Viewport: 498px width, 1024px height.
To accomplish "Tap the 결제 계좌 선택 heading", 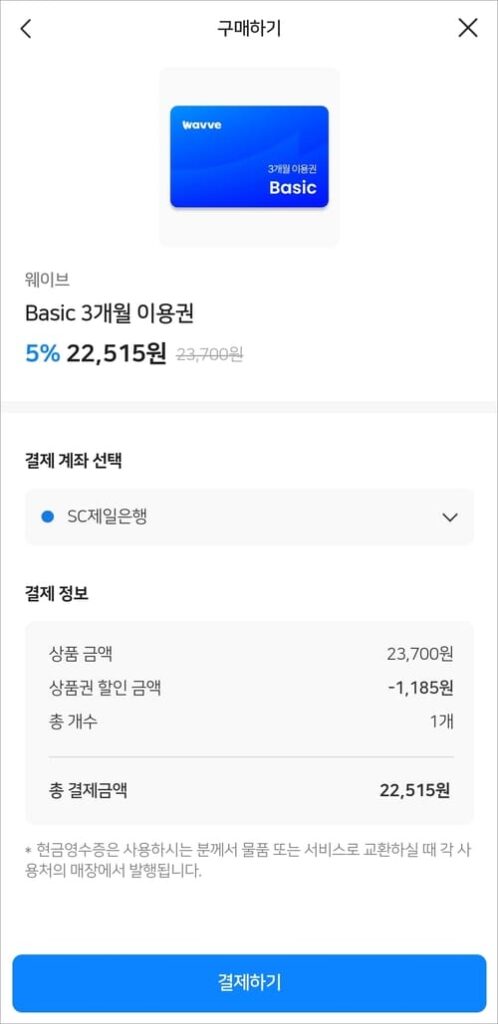I will 73,461.
